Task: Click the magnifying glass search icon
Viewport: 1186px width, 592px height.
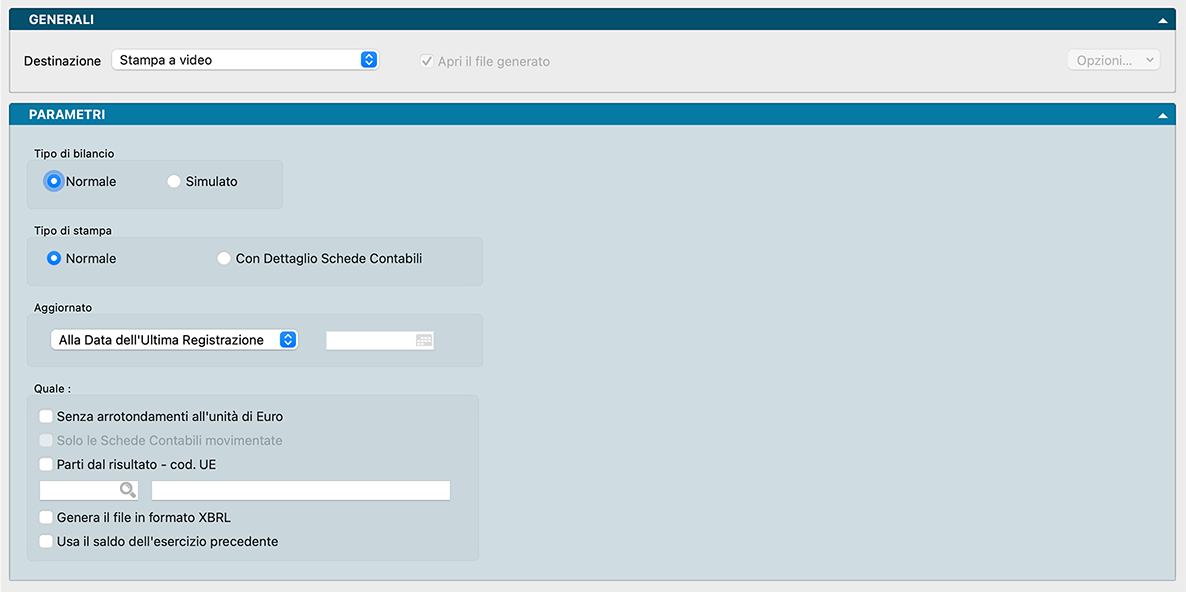Action: point(127,490)
